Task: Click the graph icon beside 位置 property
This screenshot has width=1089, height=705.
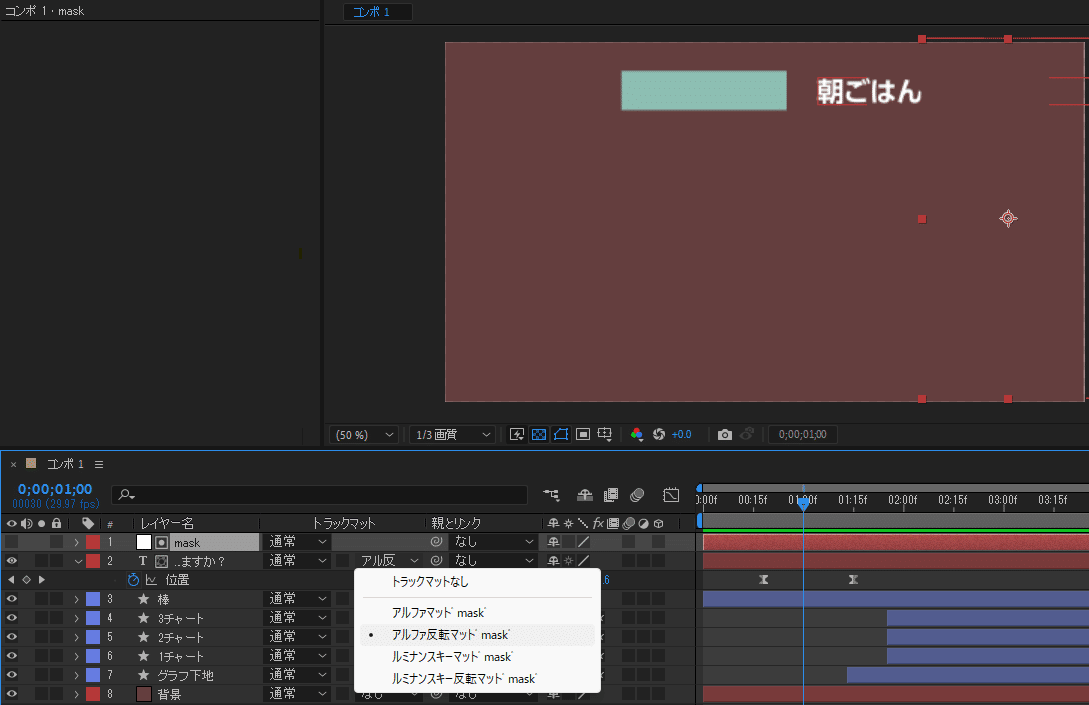Action: pos(151,579)
